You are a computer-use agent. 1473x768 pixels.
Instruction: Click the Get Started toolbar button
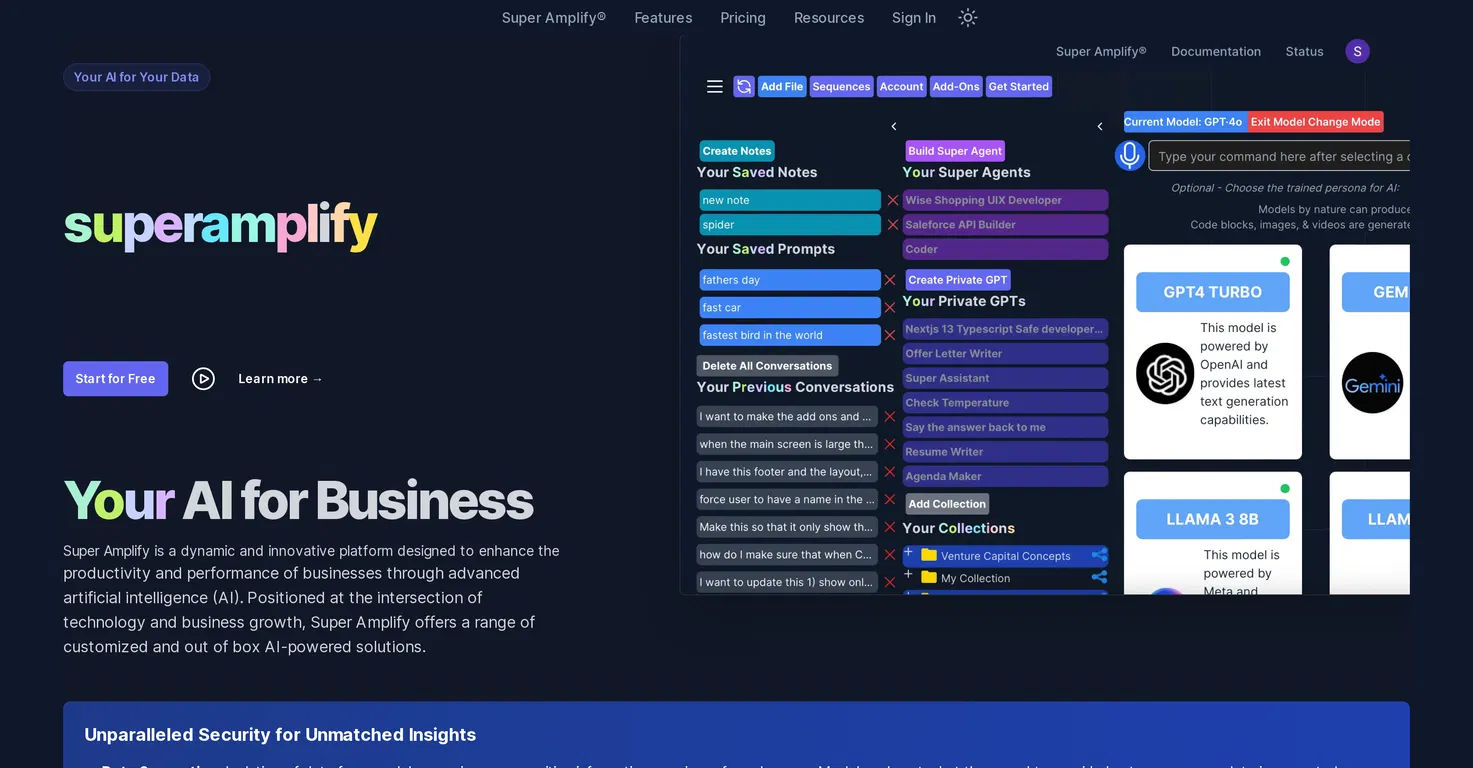[1019, 87]
